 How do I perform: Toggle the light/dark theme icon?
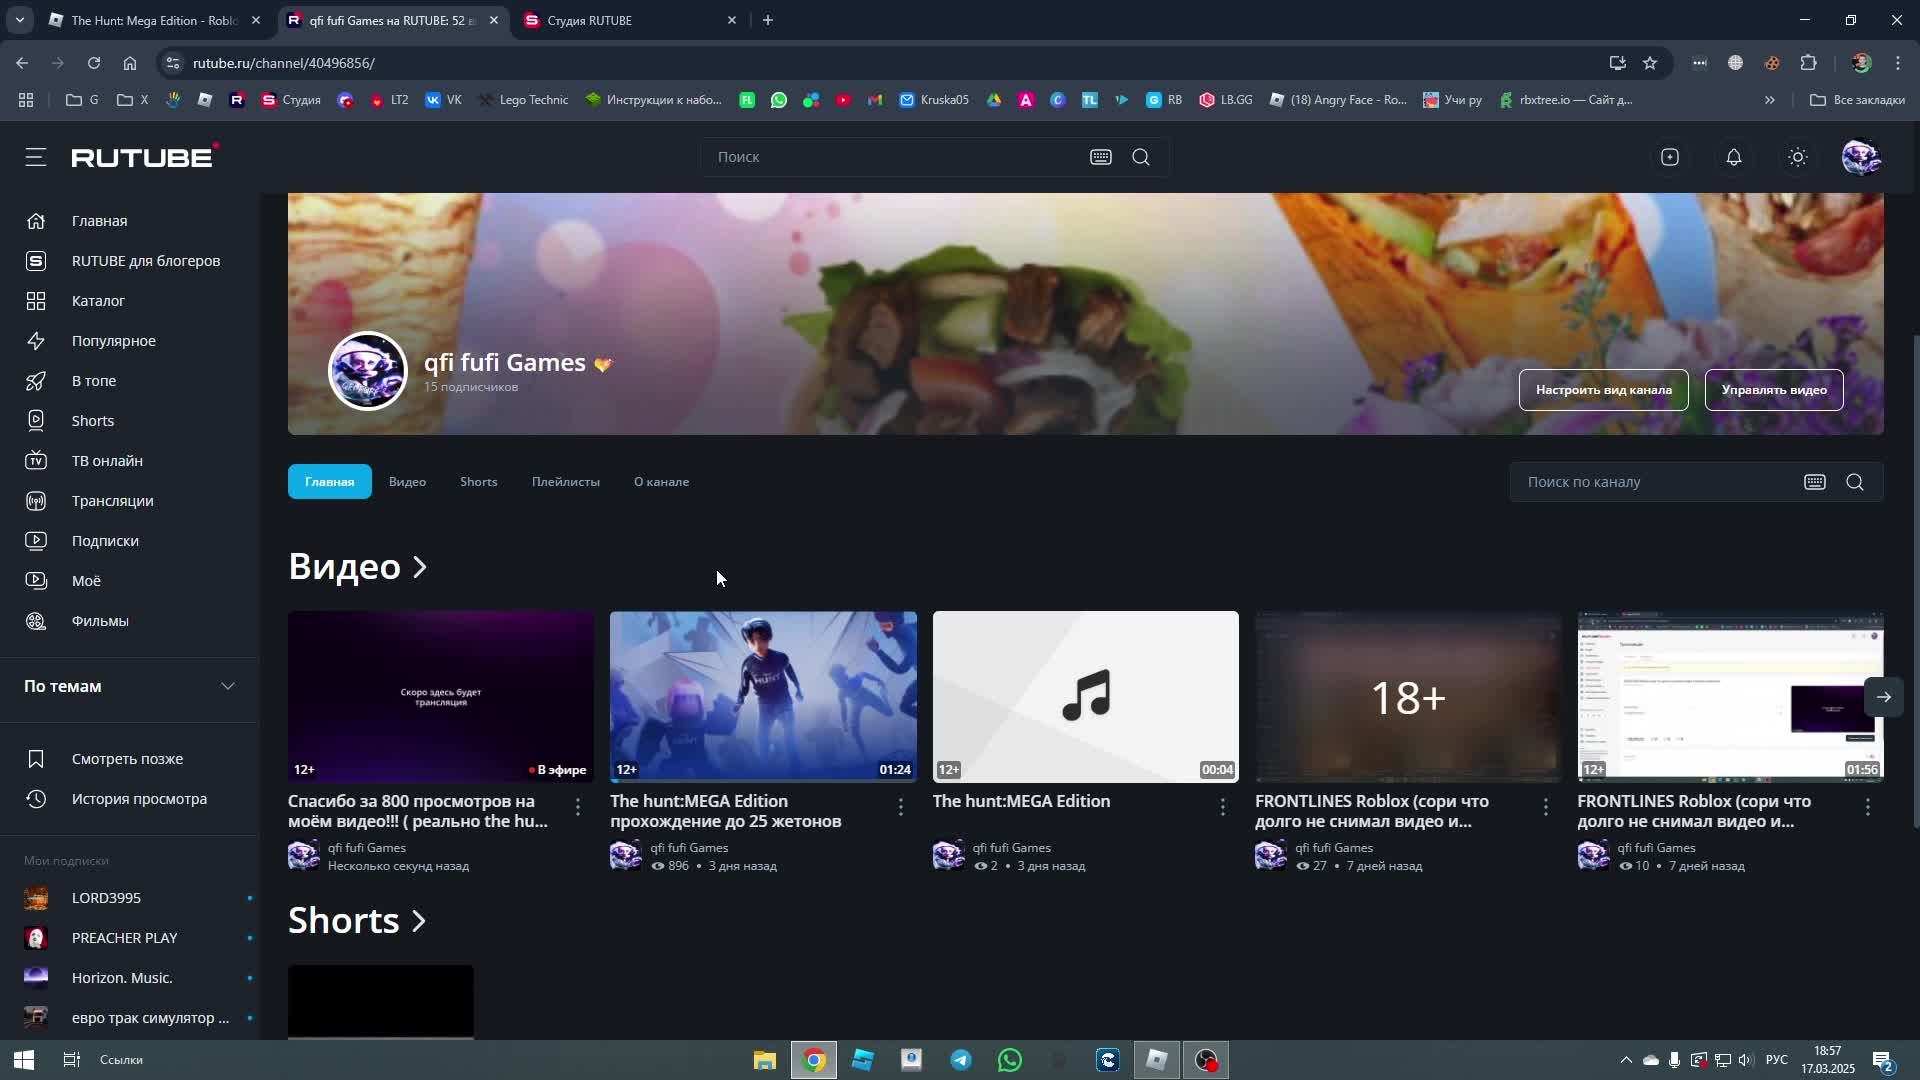tap(1798, 157)
